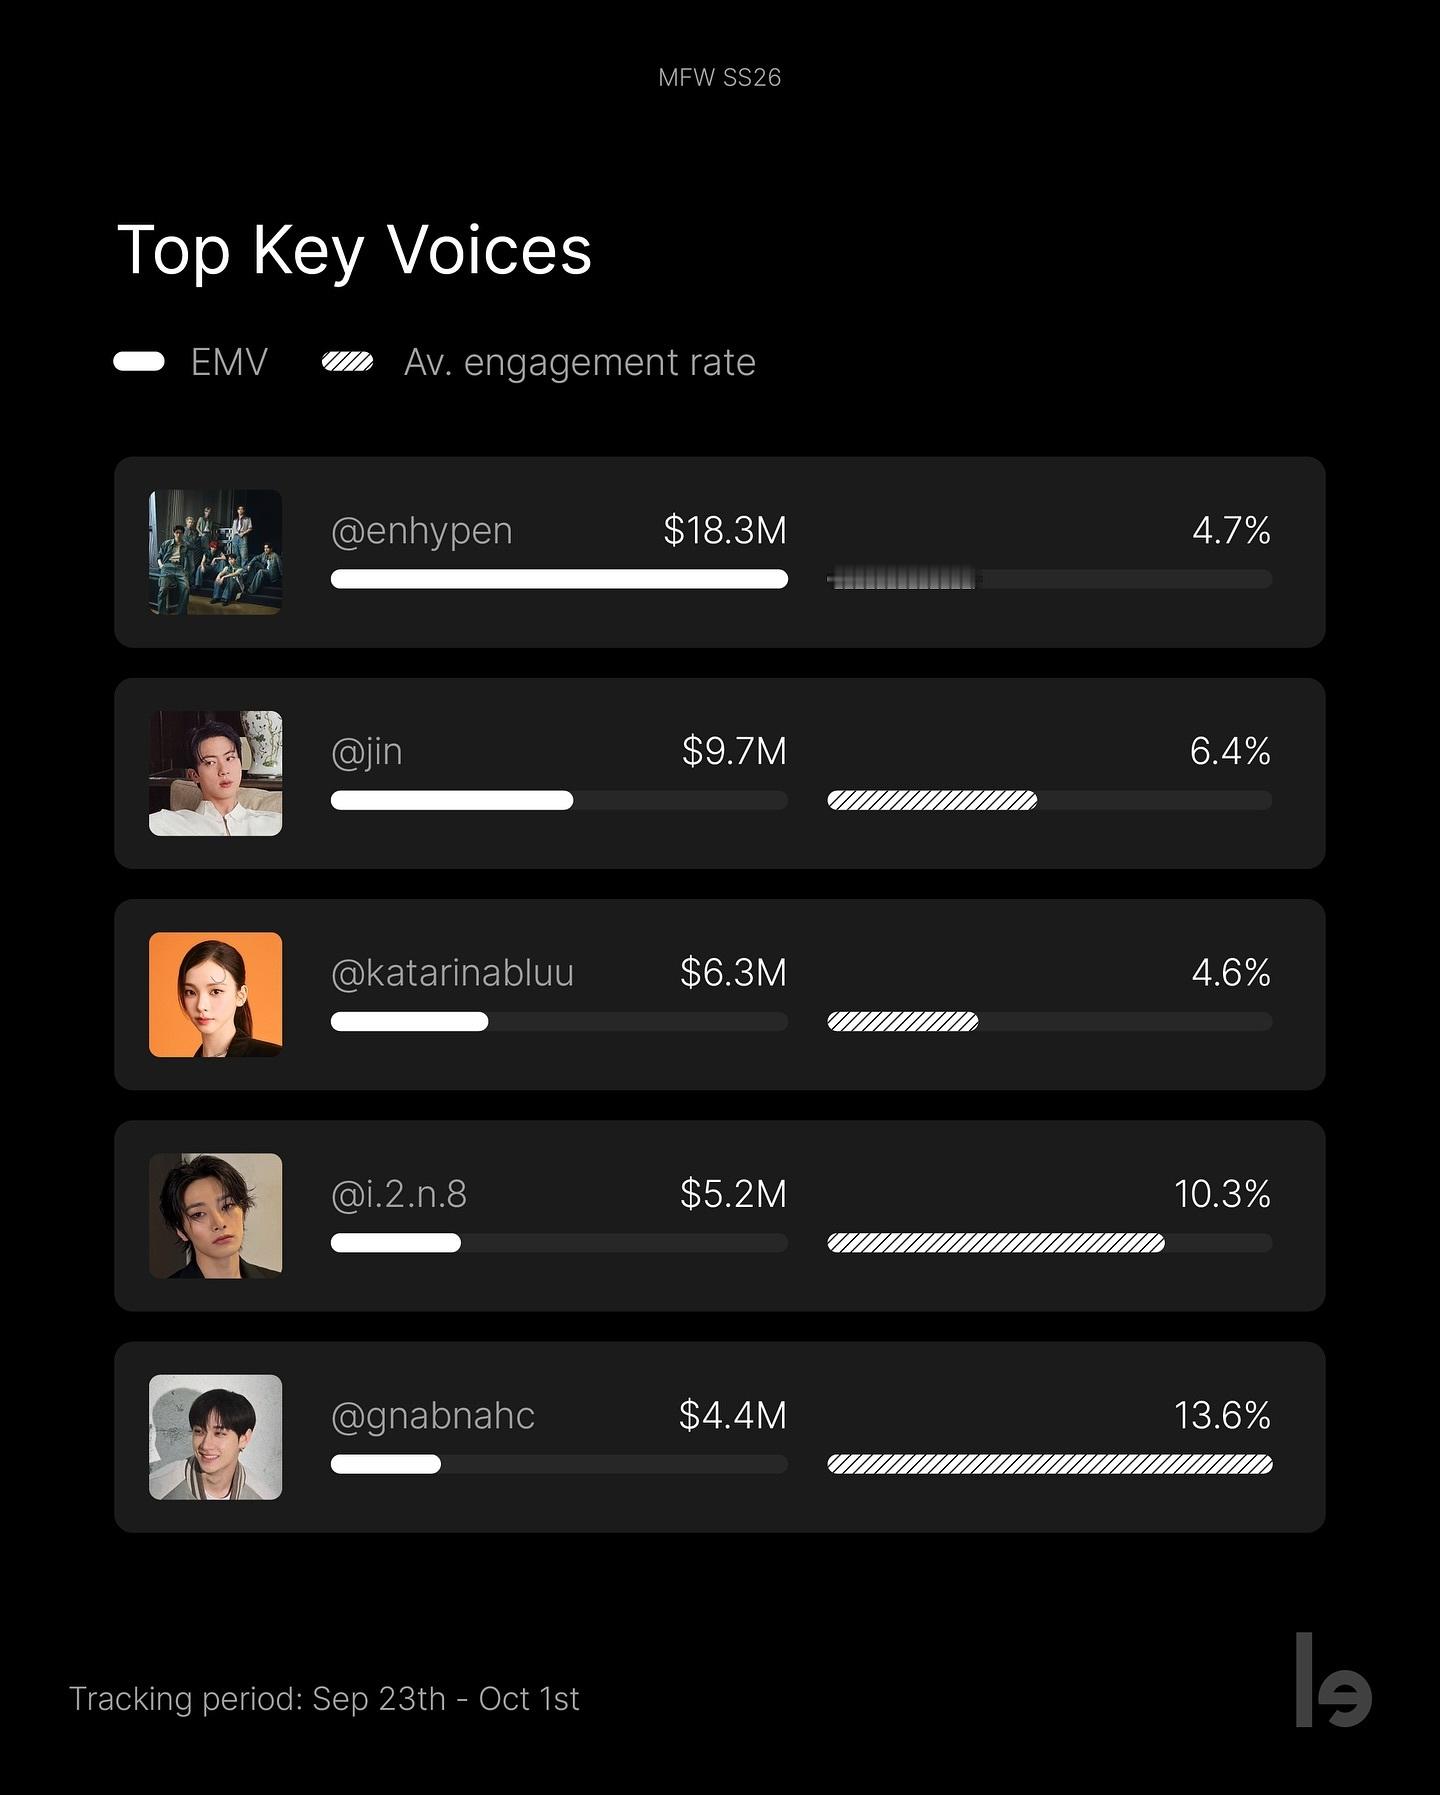1440x1795 pixels.
Task: Click the logo mark in bottom corner
Action: 1333,1680
